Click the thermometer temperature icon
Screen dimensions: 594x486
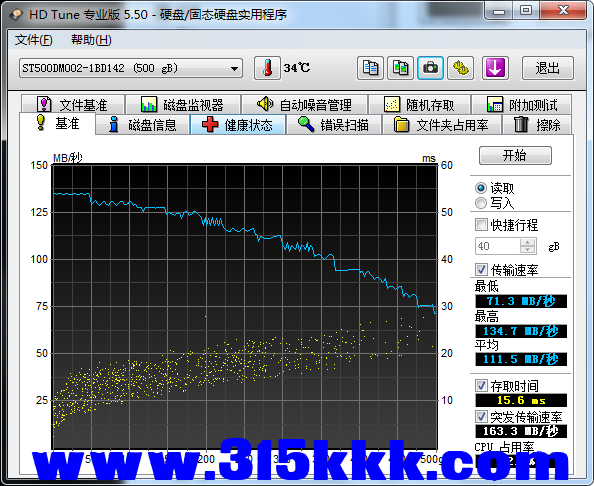coord(267,68)
